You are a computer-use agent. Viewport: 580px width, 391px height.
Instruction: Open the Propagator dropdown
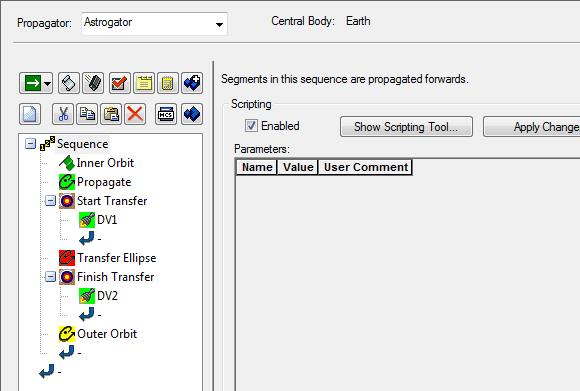click(219, 24)
